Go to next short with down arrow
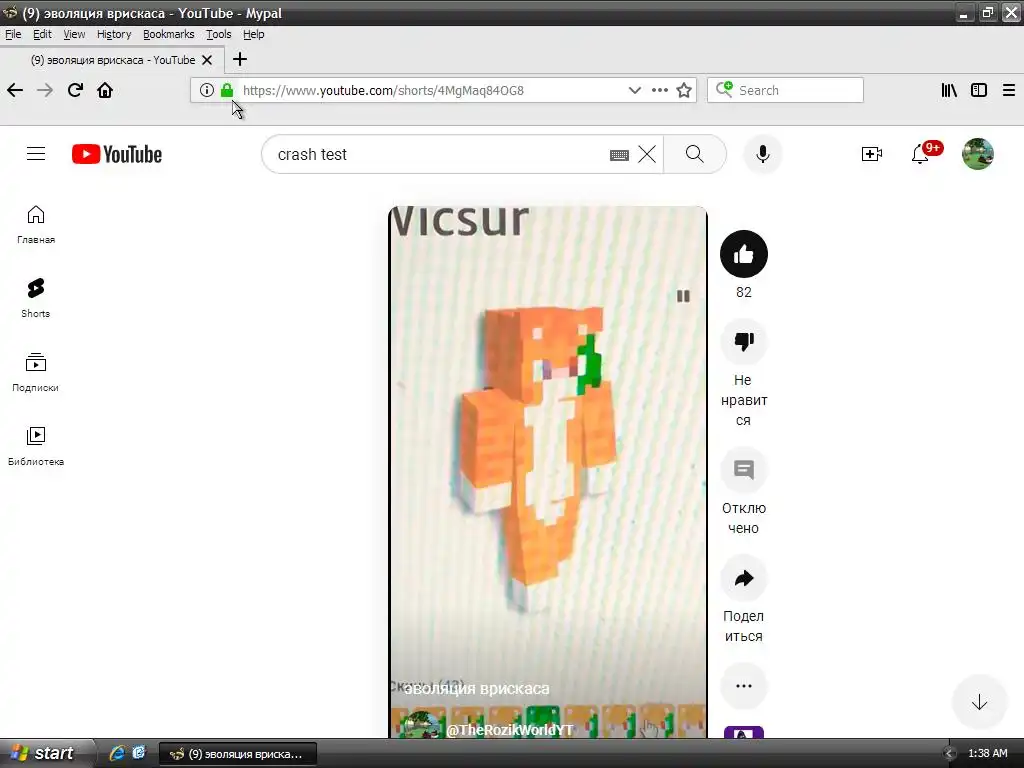The width and height of the screenshot is (1024, 768). 979,702
